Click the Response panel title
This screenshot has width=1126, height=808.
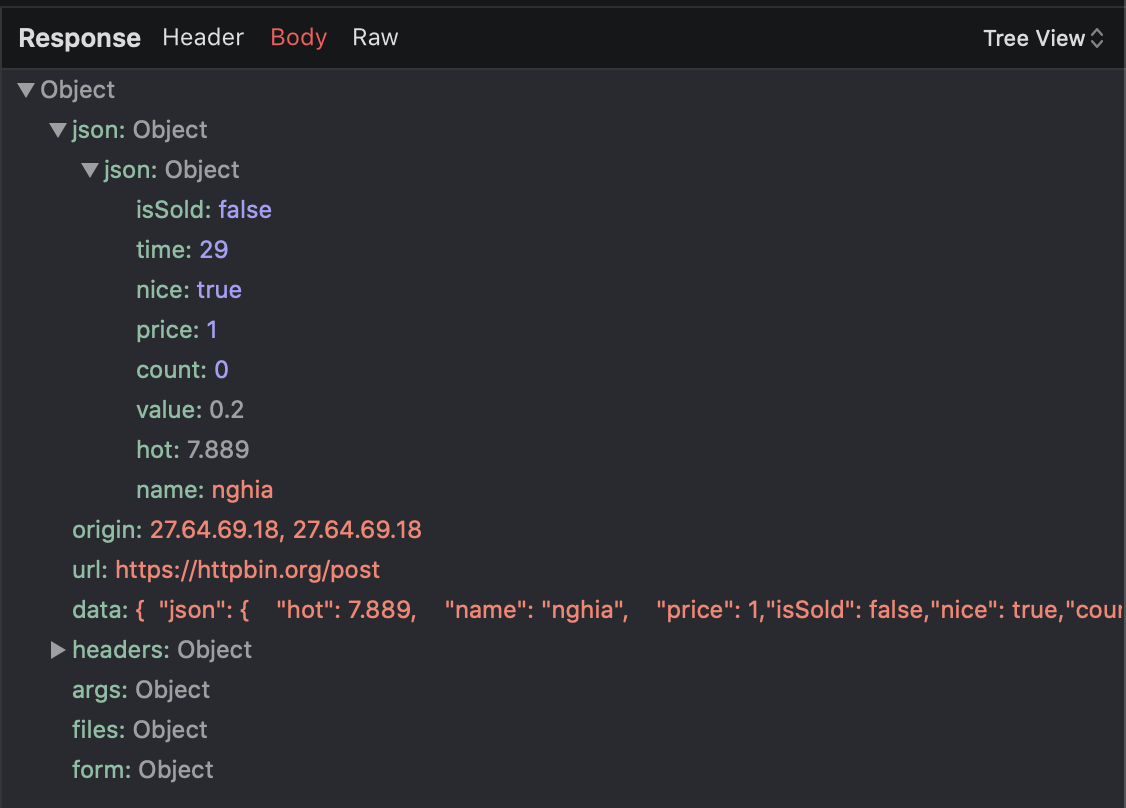click(79, 38)
